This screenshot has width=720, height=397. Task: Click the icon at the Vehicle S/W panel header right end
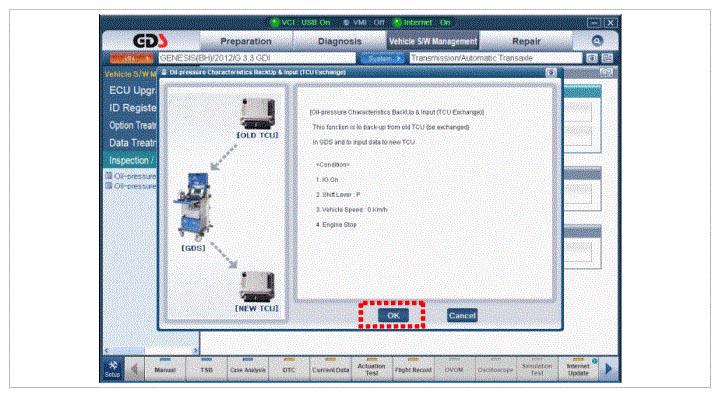[x=606, y=73]
